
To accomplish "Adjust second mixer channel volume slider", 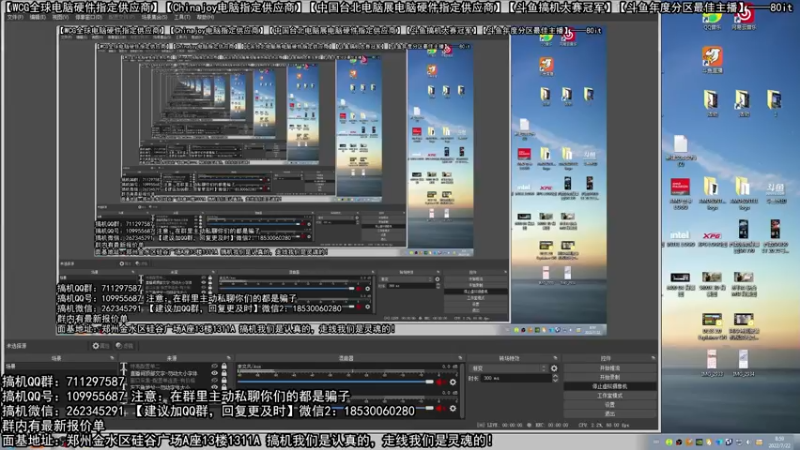I will [x=335, y=409].
